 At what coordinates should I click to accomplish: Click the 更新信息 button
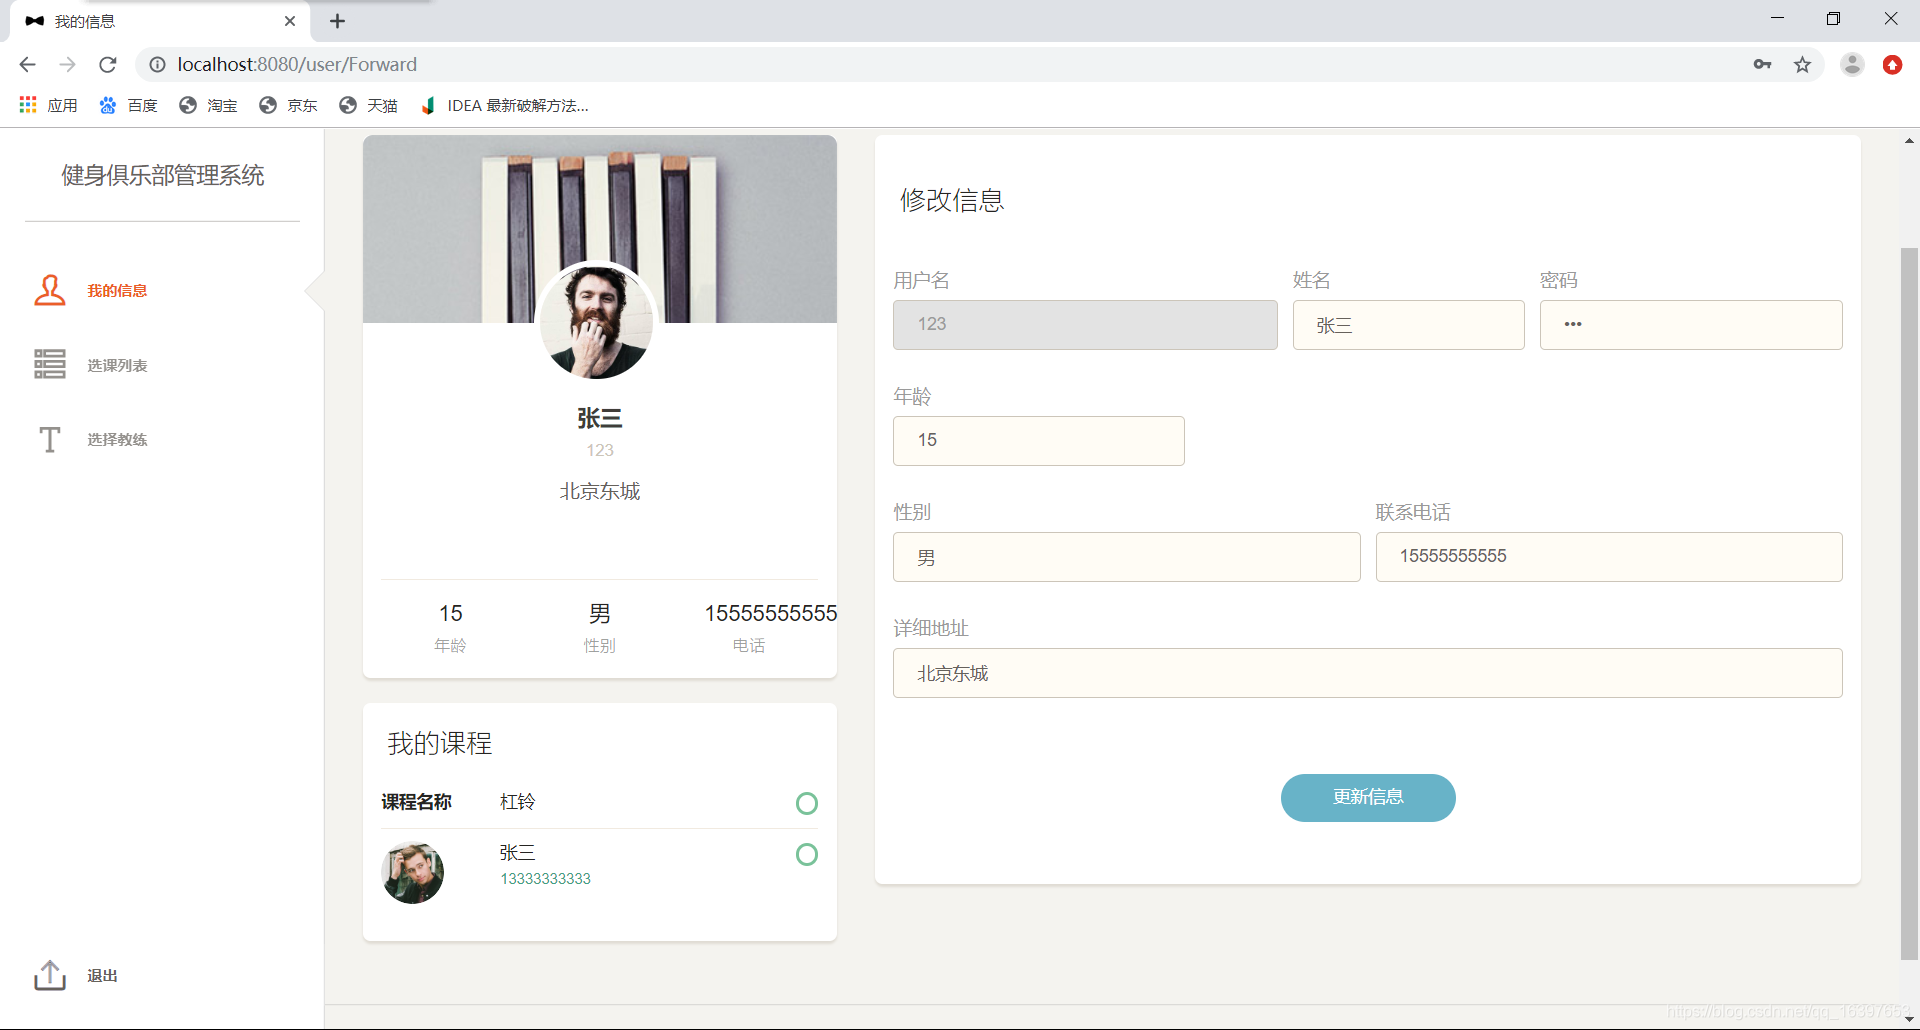(1368, 797)
